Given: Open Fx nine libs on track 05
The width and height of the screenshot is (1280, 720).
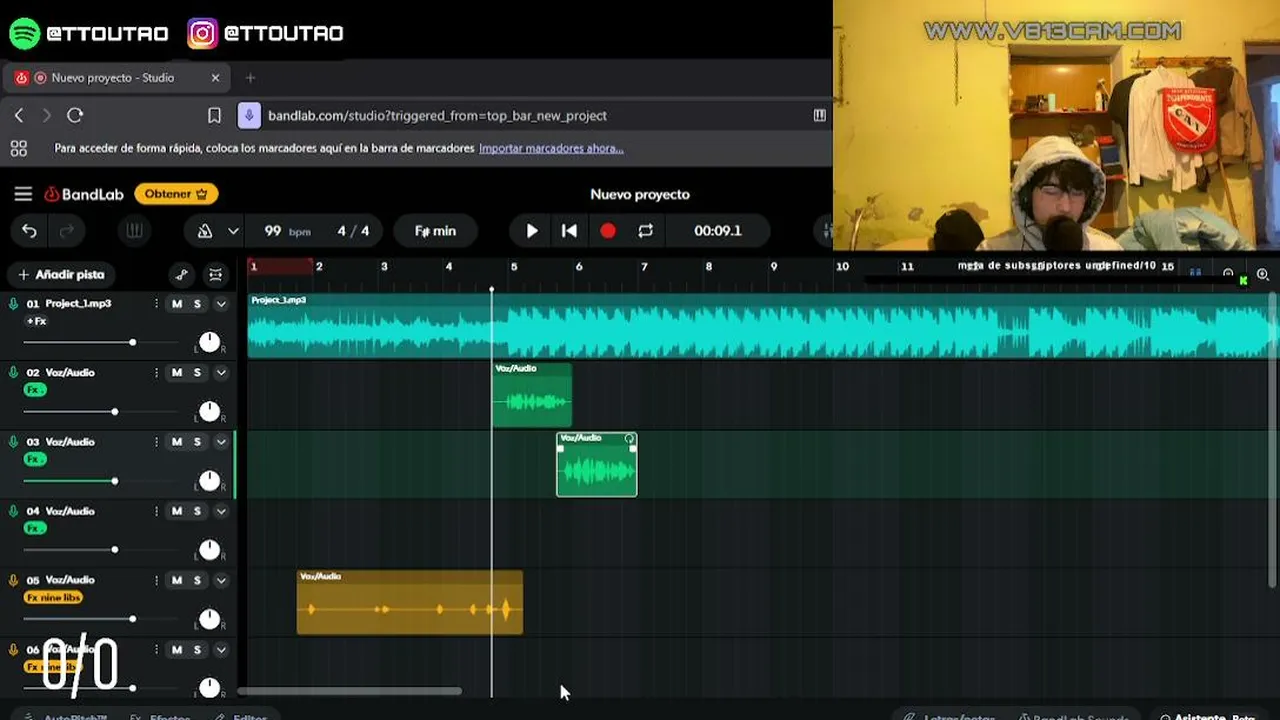Looking at the screenshot, I should coord(53,598).
